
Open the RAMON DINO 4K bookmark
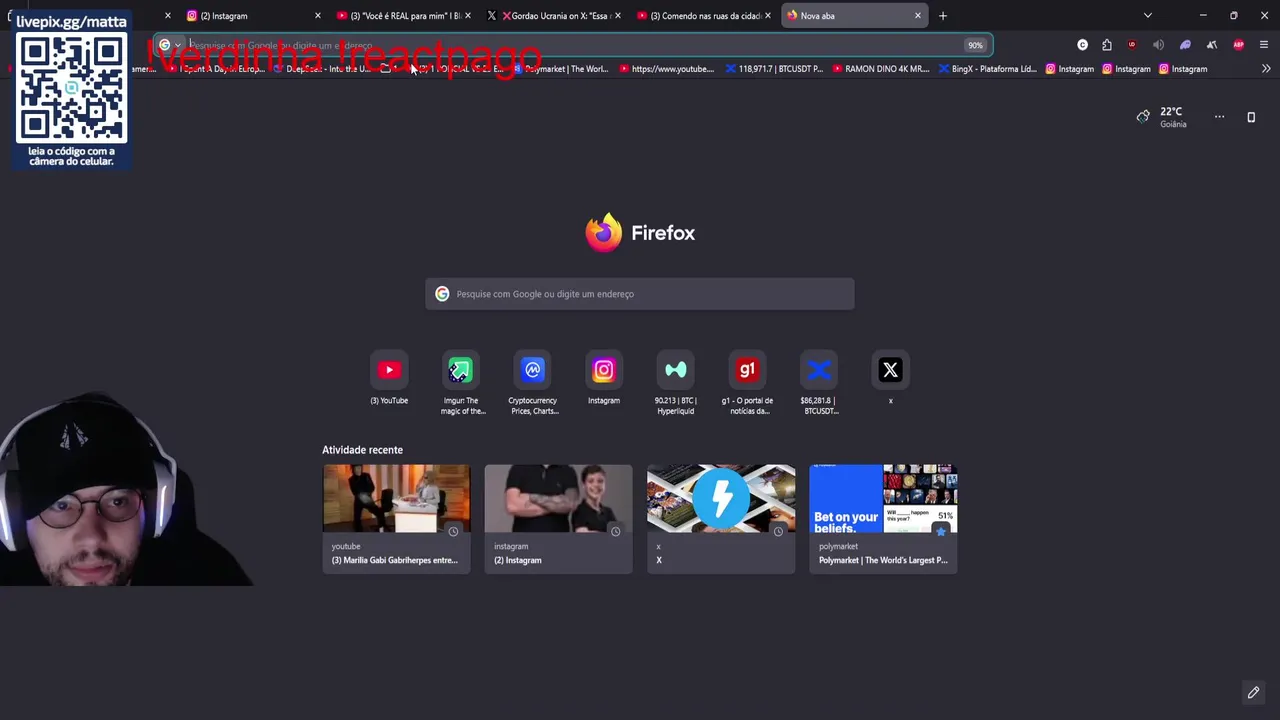[x=880, y=69]
